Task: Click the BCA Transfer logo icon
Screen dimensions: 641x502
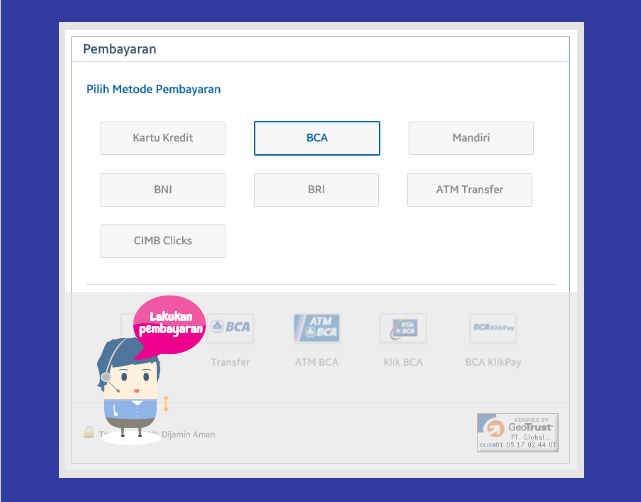Action: pos(231,328)
